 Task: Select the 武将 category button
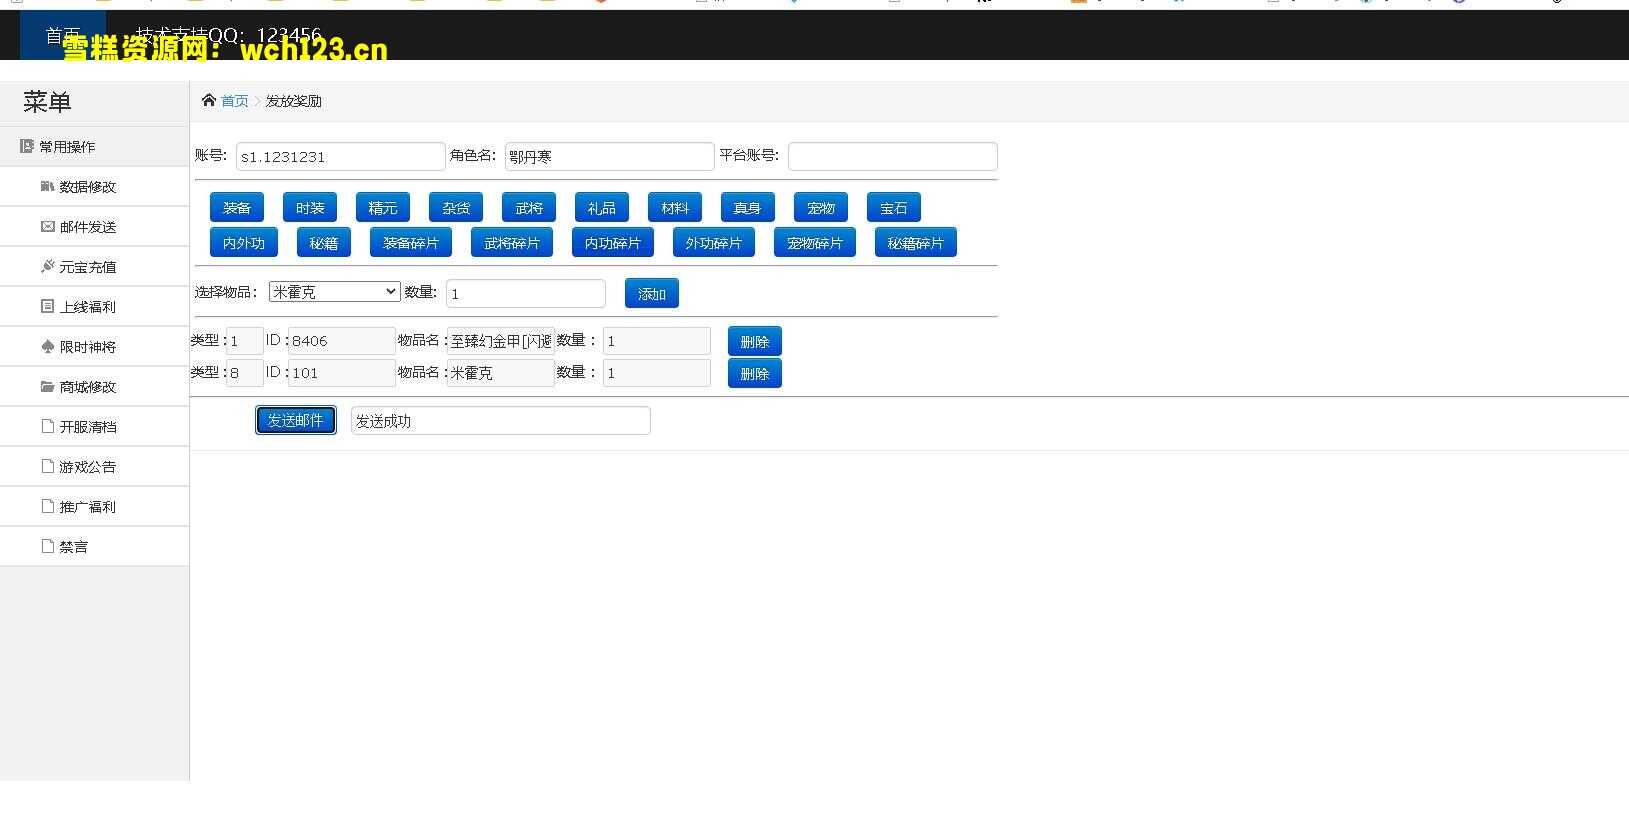click(x=529, y=208)
